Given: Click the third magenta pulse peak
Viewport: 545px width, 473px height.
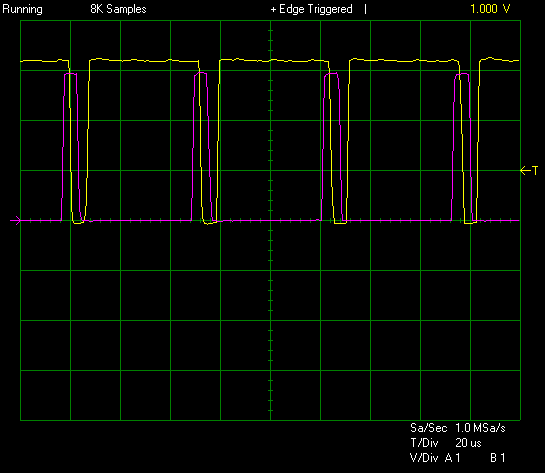Looking at the screenshot, I should coord(331,74).
